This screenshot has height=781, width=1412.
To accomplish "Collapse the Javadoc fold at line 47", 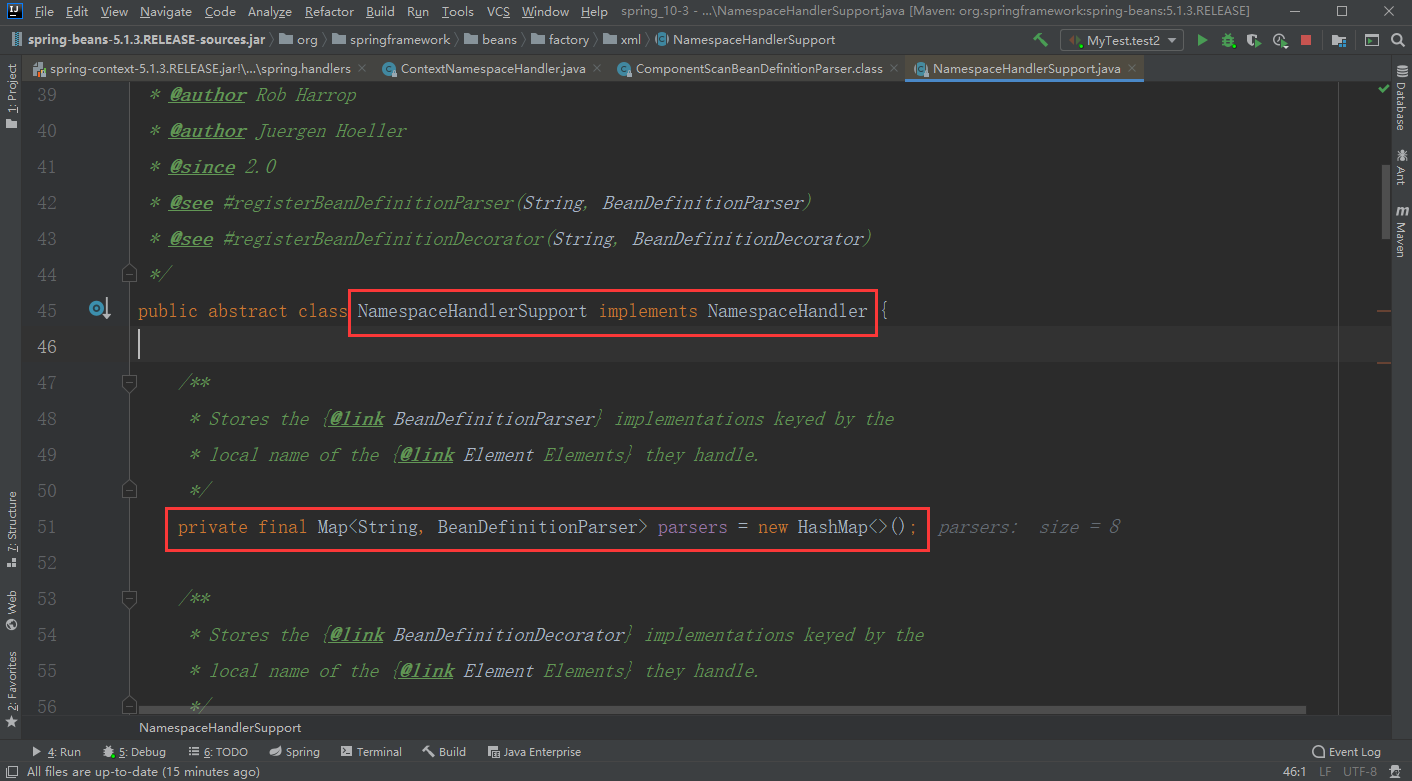I will (129, 382).
